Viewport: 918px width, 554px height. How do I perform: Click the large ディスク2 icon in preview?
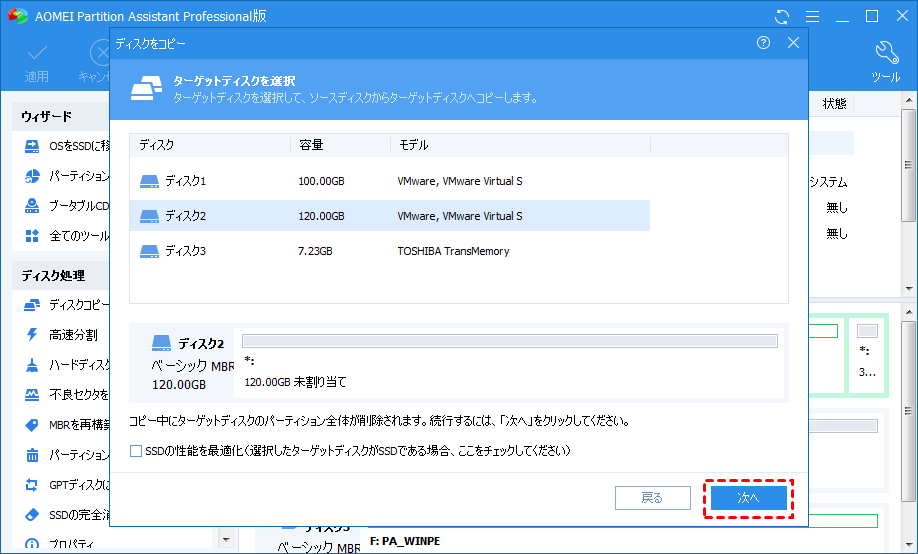(x=161, y=343)
